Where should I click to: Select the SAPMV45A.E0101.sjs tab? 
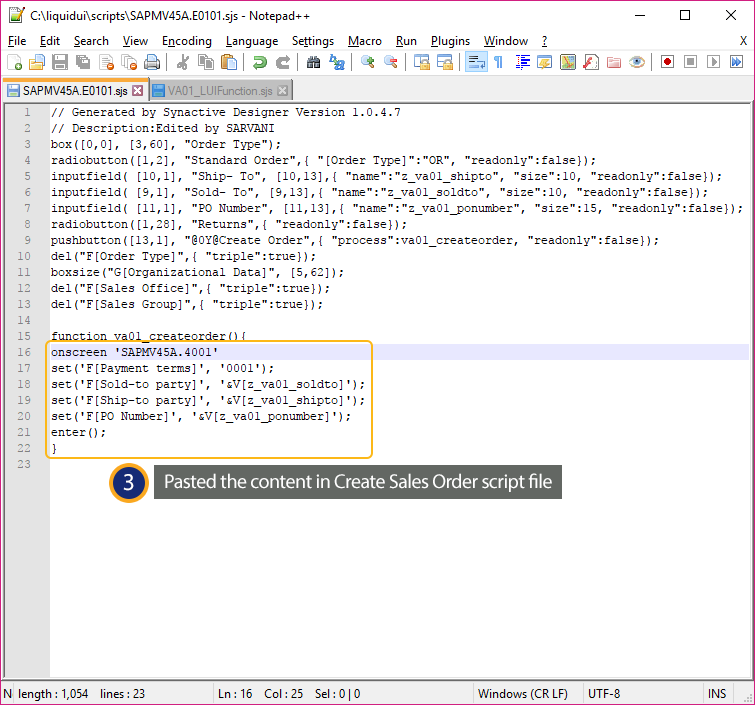pos(75,91)
